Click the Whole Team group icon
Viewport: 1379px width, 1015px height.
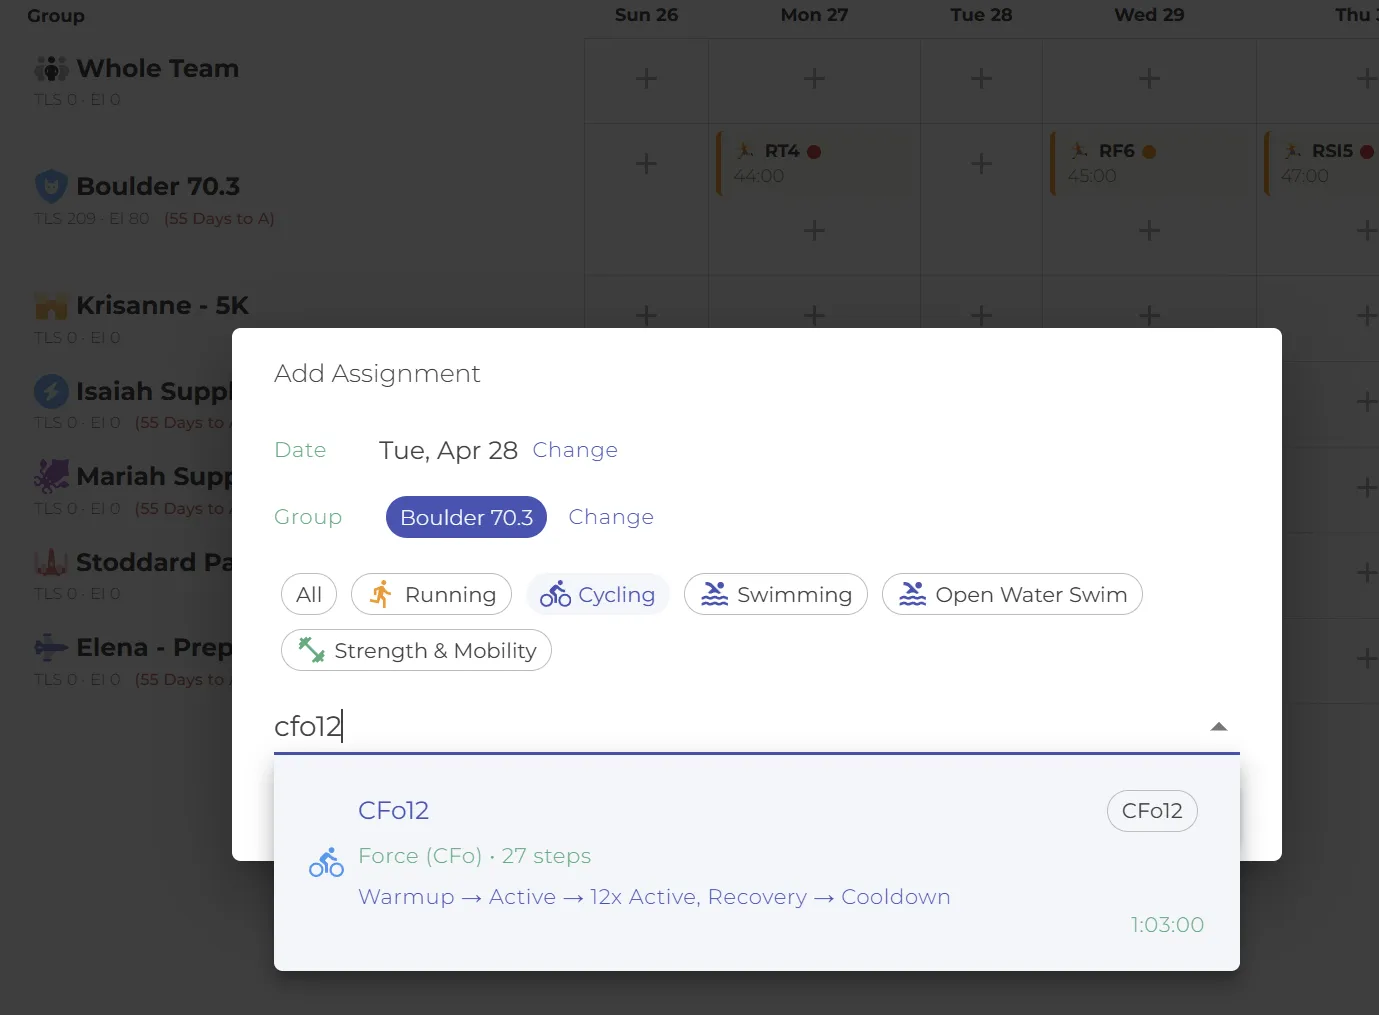click(50, 67)
